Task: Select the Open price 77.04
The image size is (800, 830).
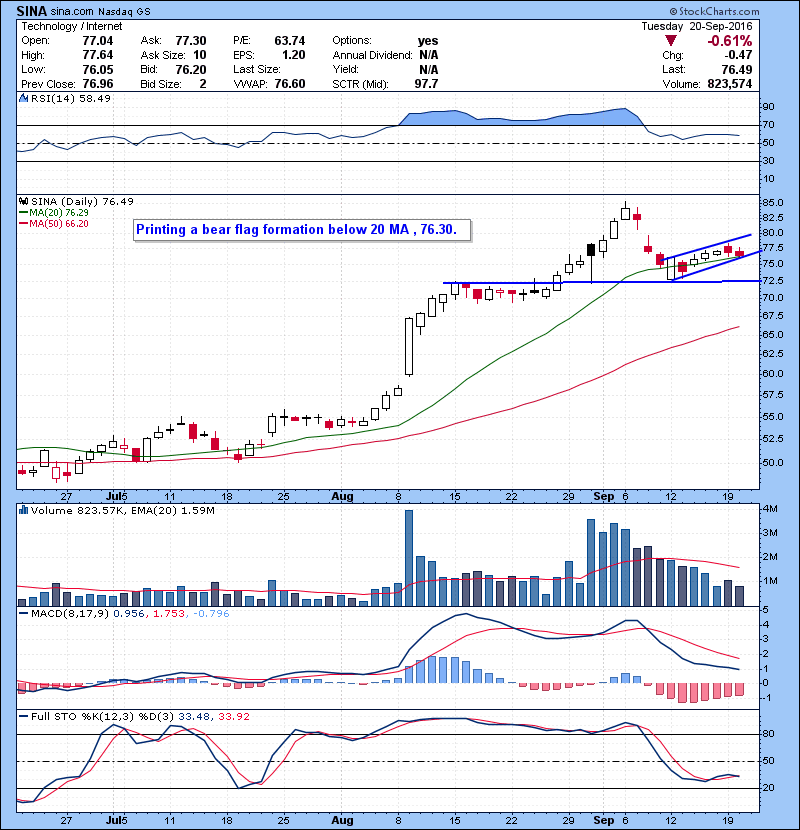Action: pos(98,41)
